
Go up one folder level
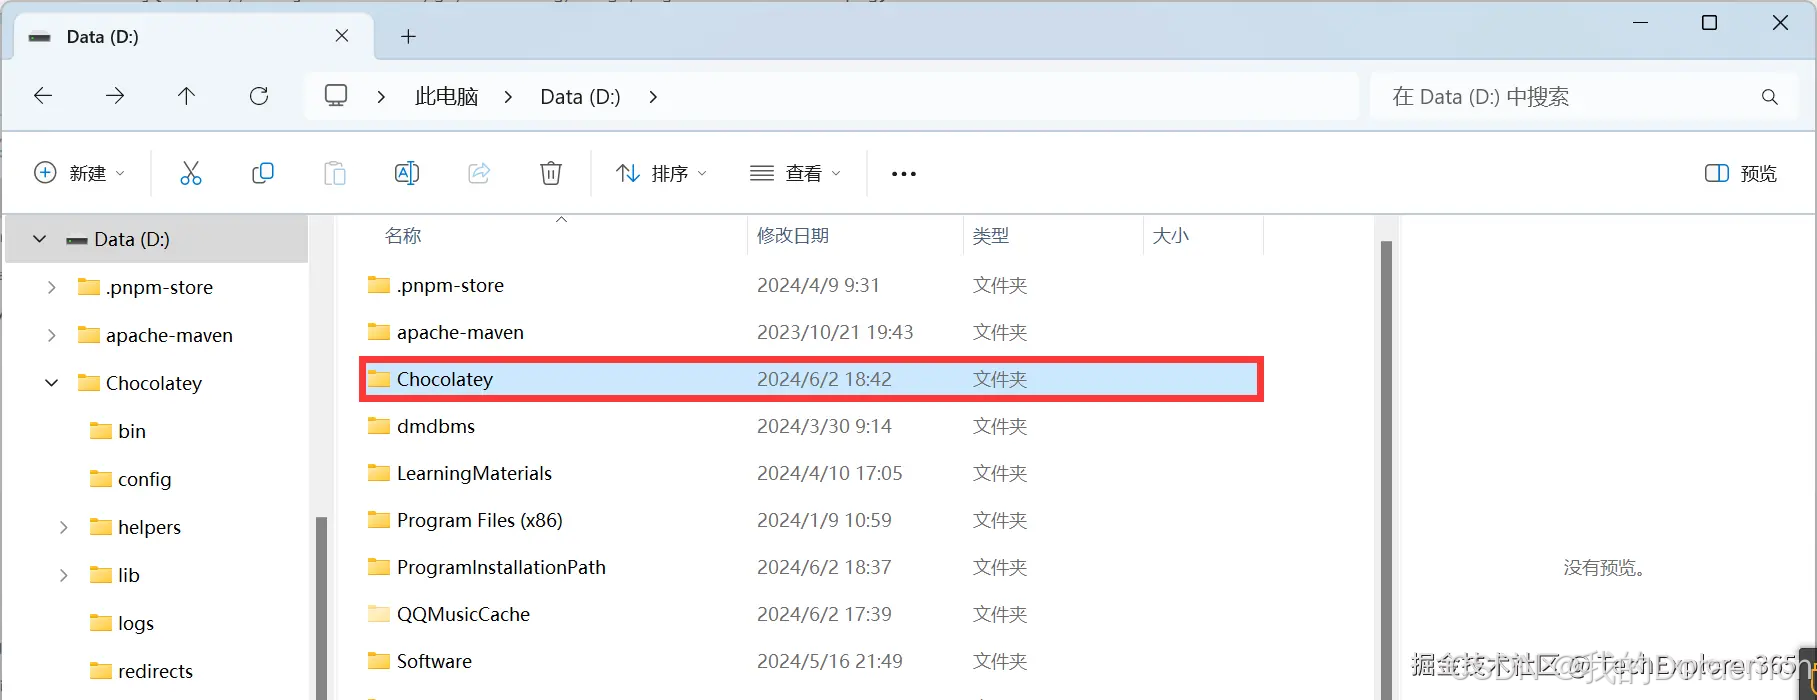coord(186,96)
